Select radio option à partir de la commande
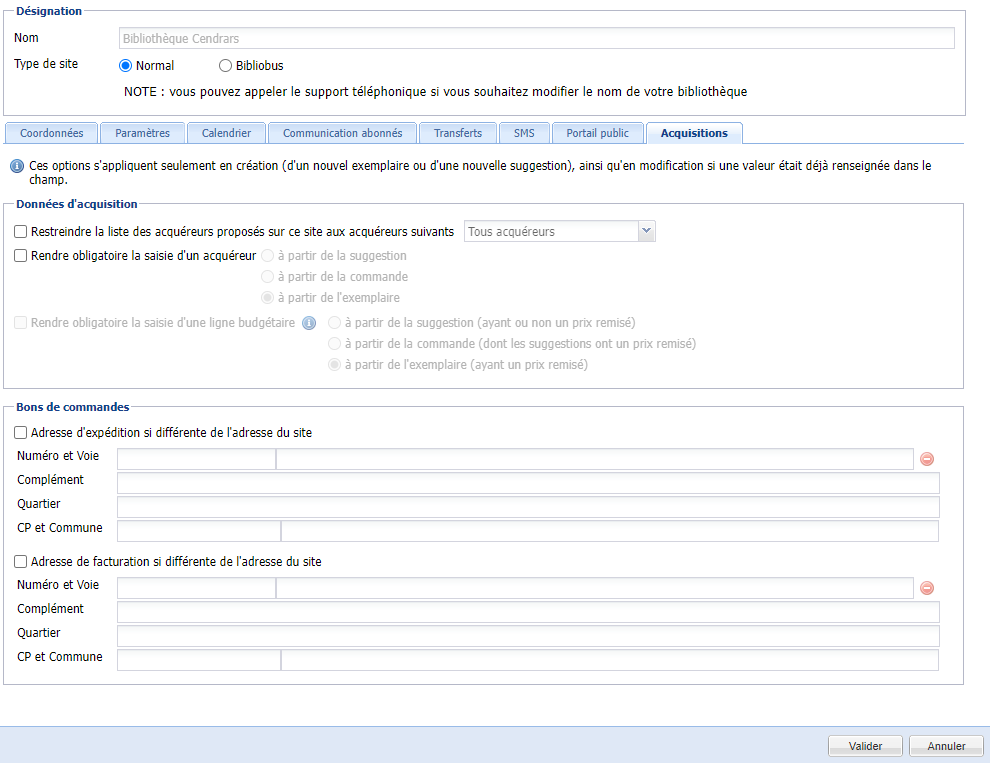This screenshot has height=763, width=990. [x=267, y=276]
